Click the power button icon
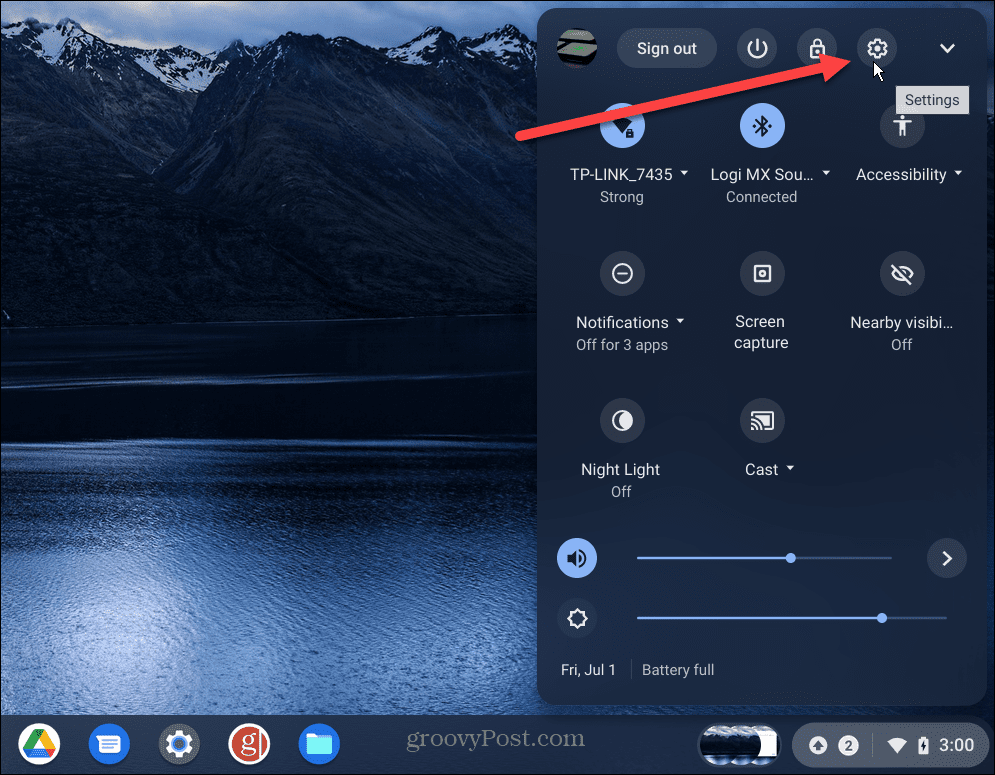 [757, 48]
